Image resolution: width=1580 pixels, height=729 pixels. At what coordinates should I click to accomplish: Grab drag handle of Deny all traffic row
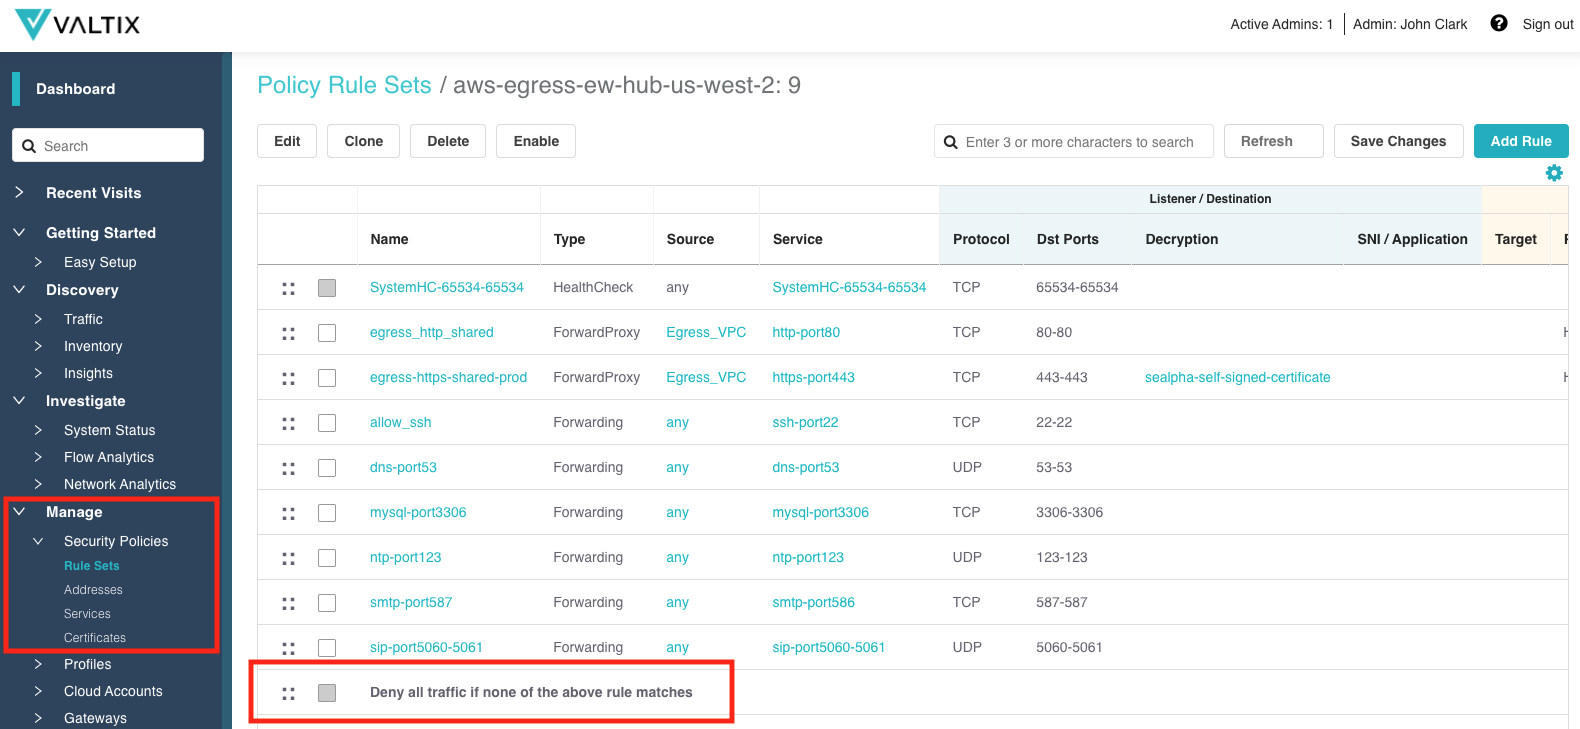coord(288,693)
